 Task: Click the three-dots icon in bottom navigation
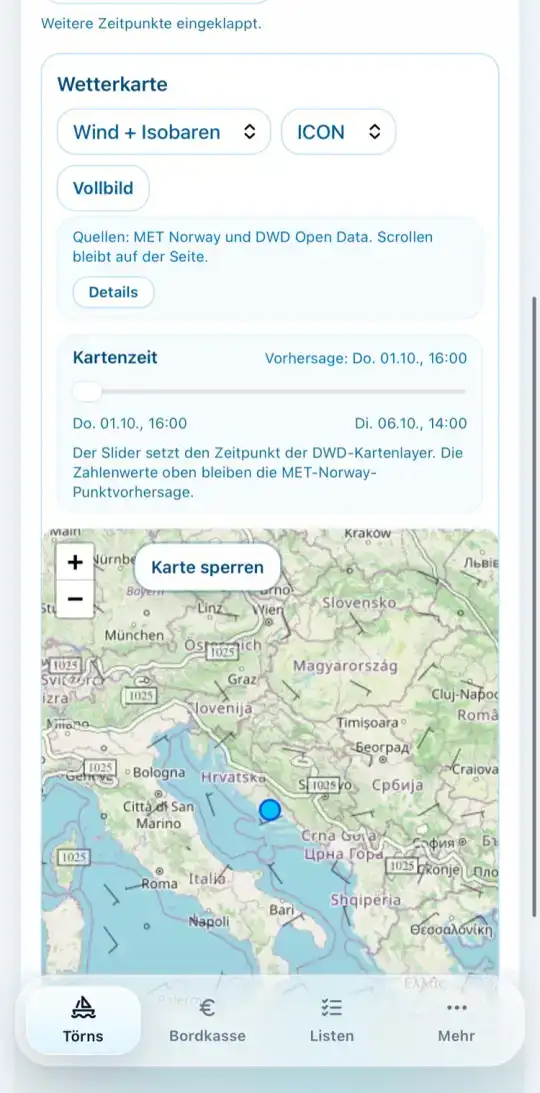456,1007
